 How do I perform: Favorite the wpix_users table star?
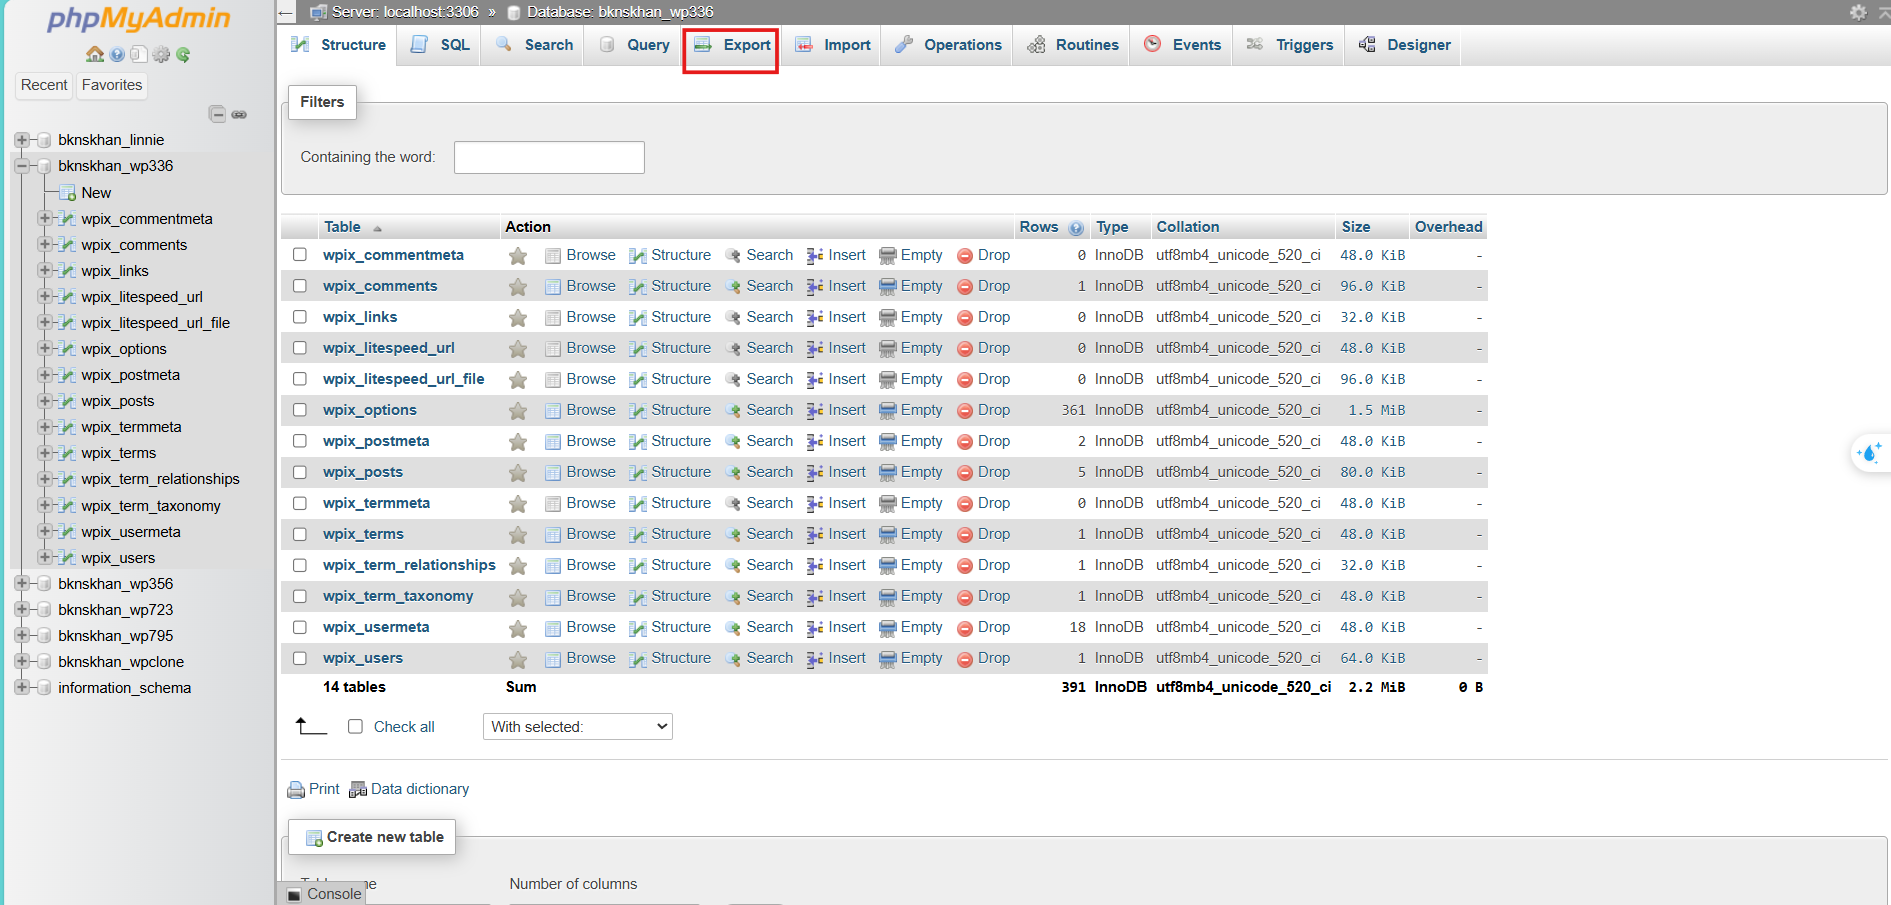click(x=518, y=659)
